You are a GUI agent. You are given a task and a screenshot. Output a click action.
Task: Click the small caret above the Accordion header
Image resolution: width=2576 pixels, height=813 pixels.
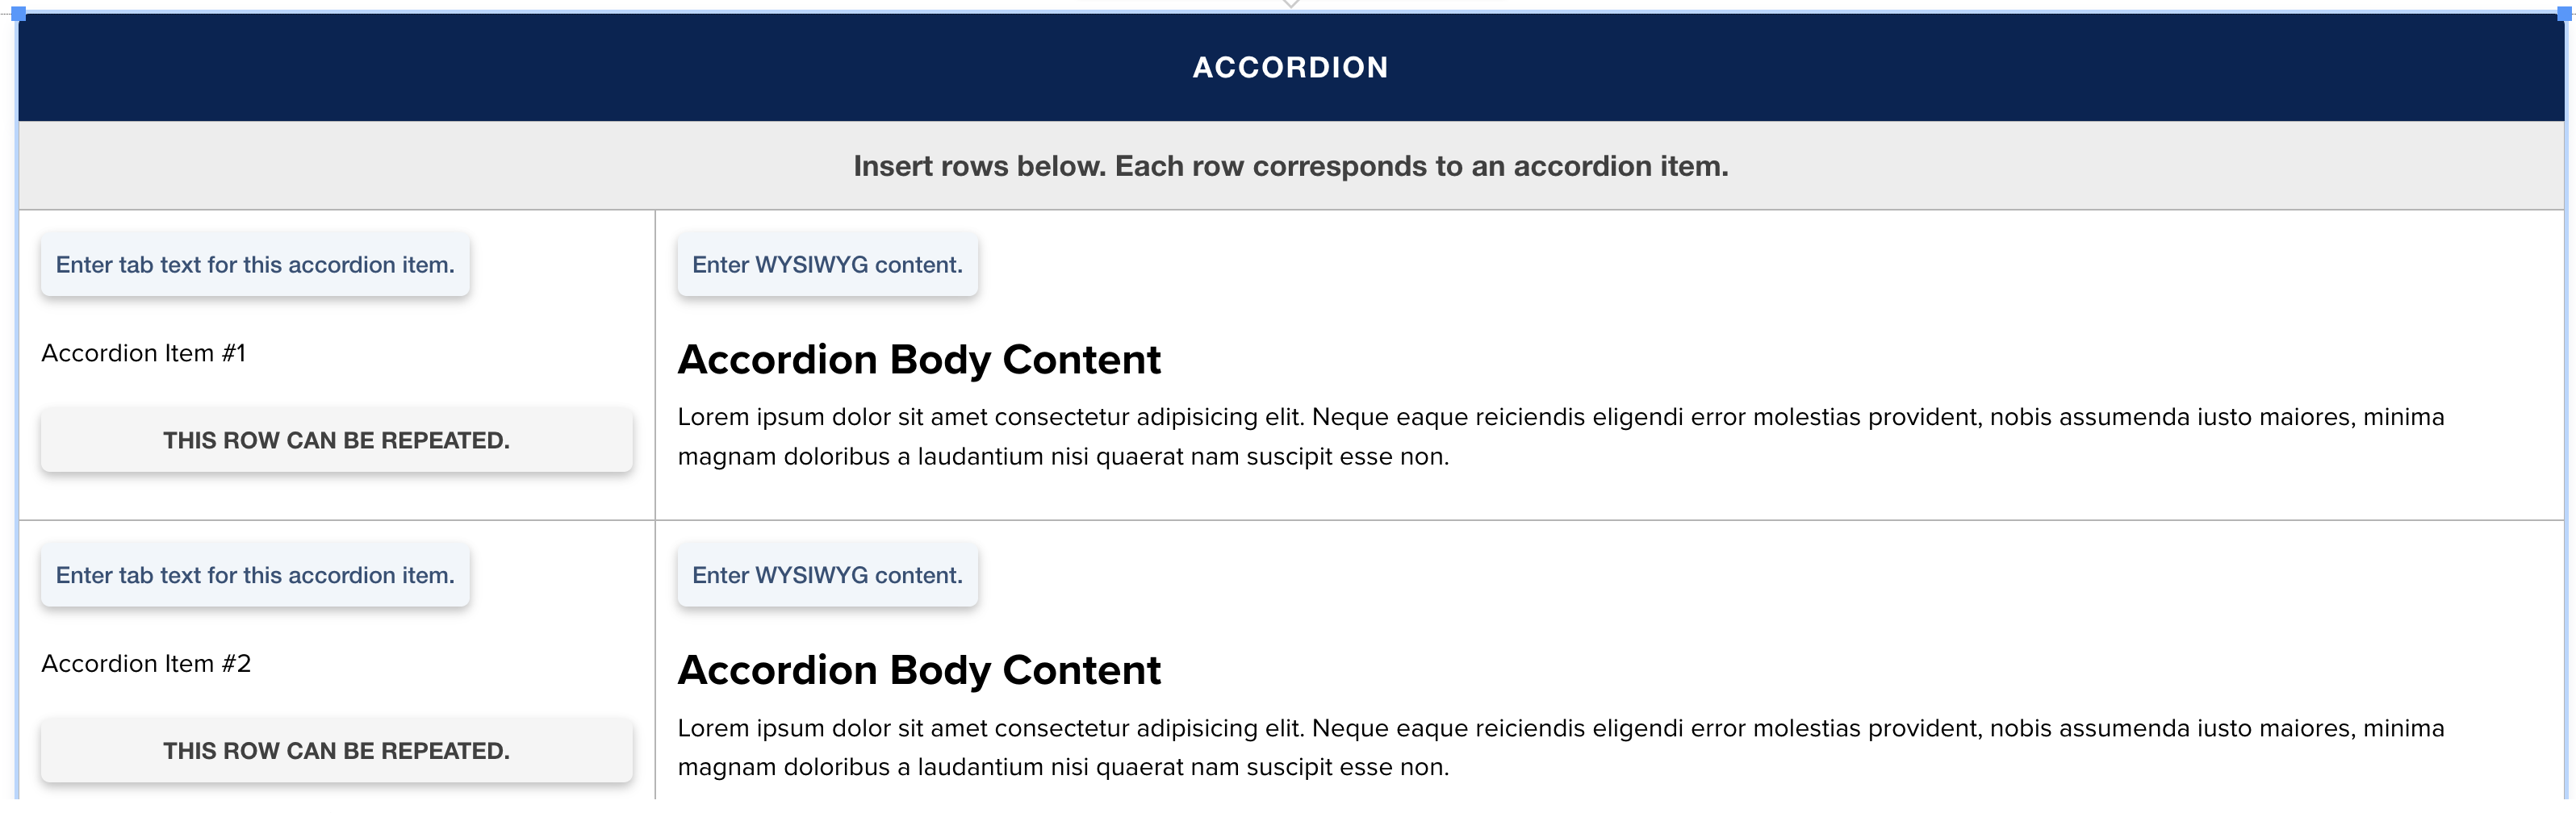point(1291,4)
